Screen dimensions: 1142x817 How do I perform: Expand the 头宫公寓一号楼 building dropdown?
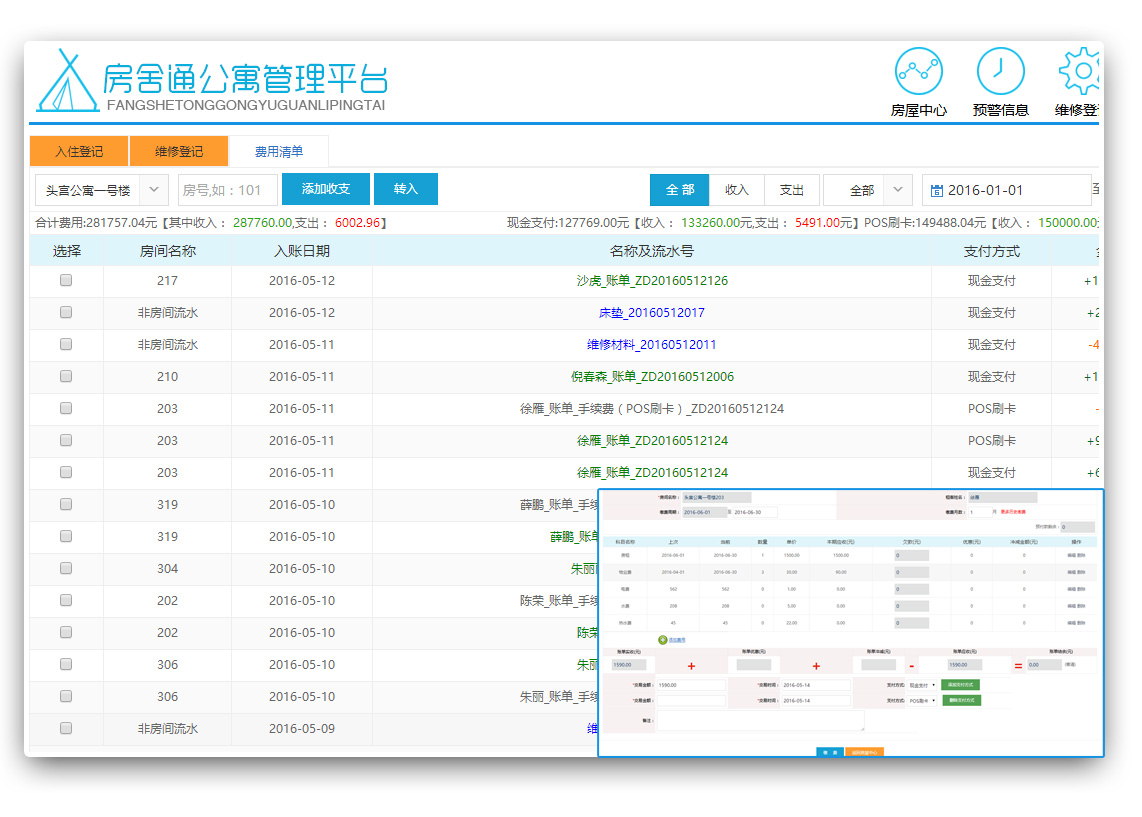(101, 190)
